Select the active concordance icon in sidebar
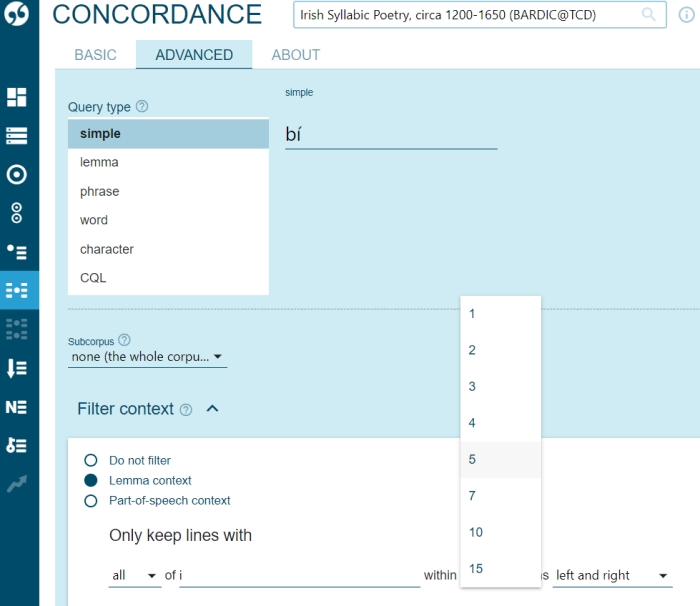The image size is (700, 606). (17, 290)
